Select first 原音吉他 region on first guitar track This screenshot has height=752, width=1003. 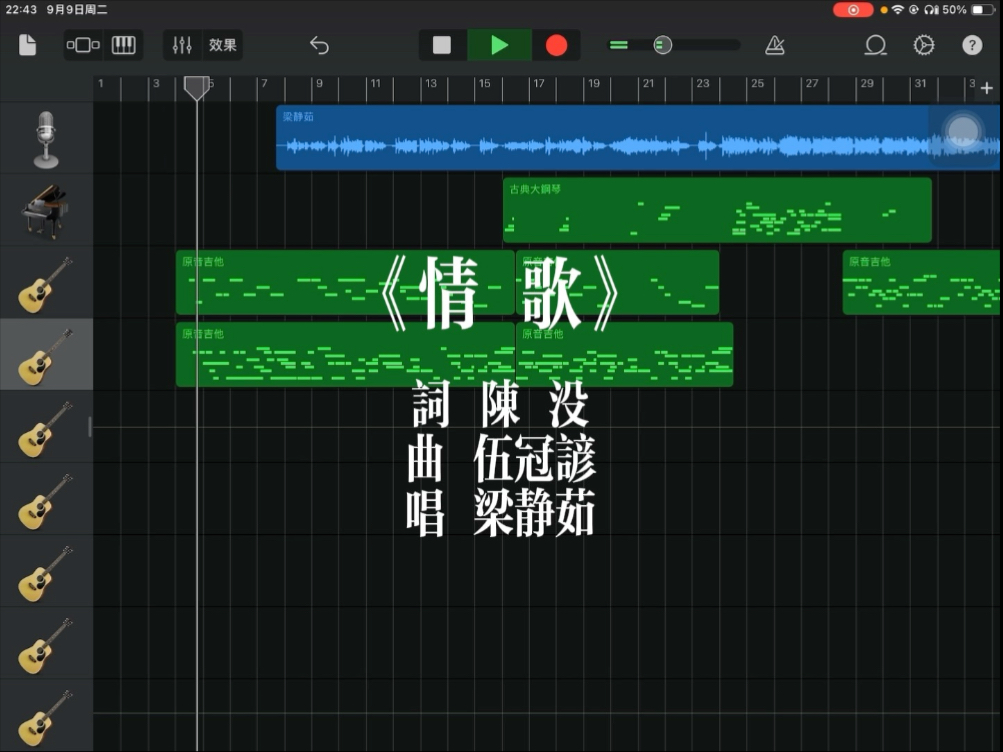tap(345, 282)
